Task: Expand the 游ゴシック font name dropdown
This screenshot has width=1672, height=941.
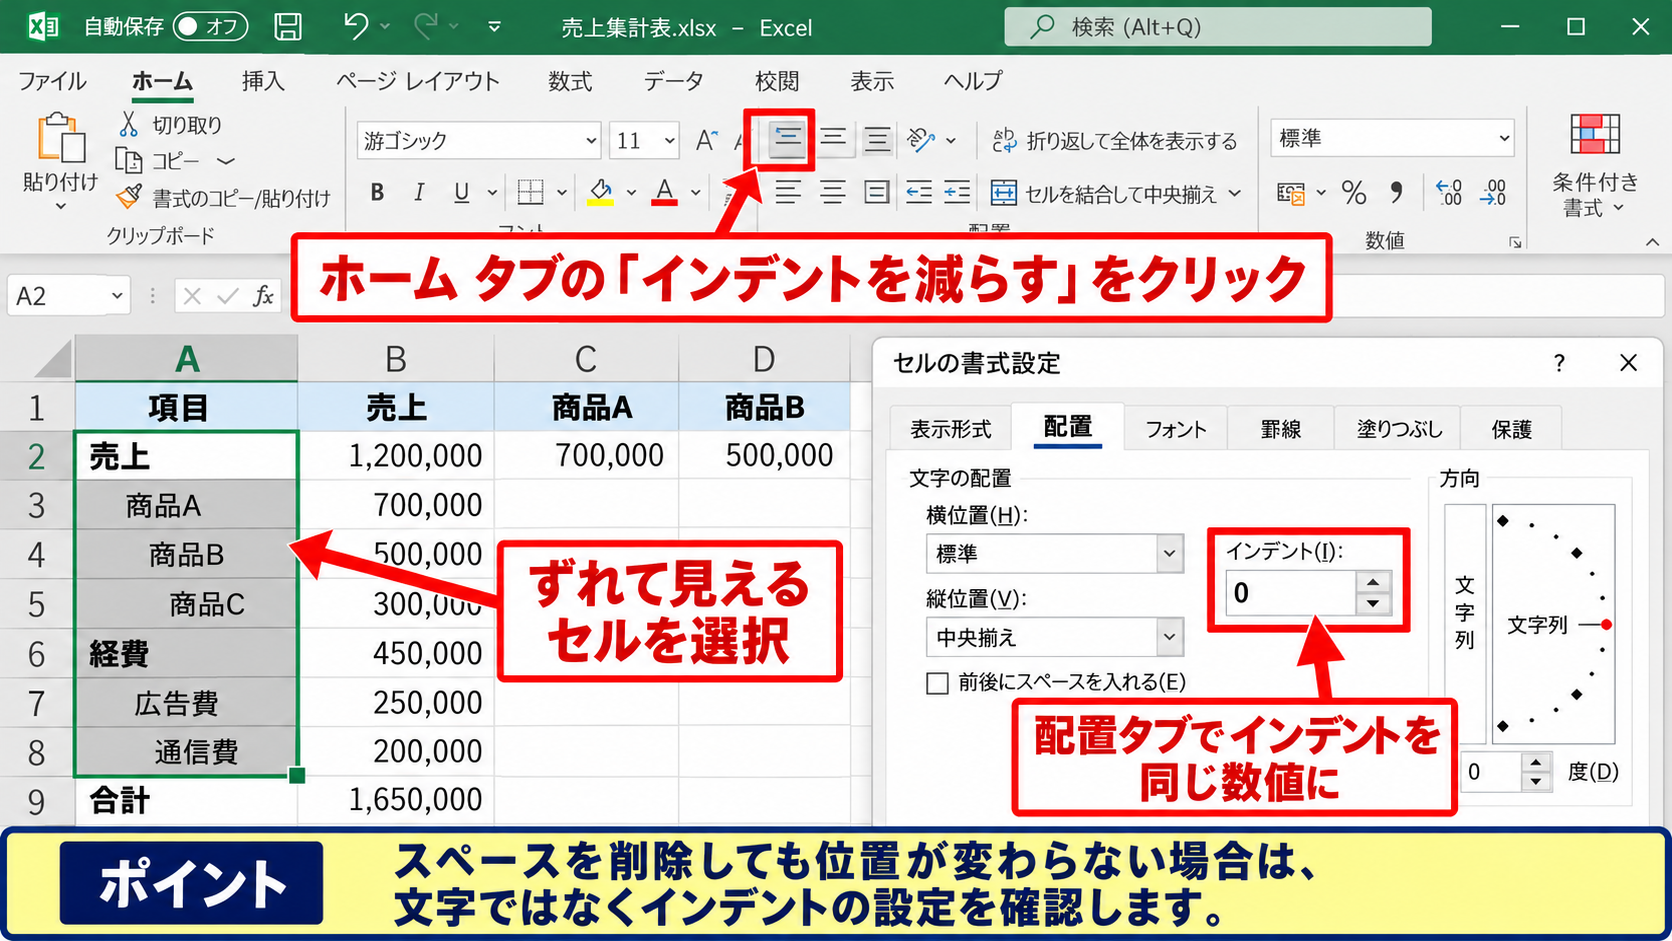Action: click(590, 141)
